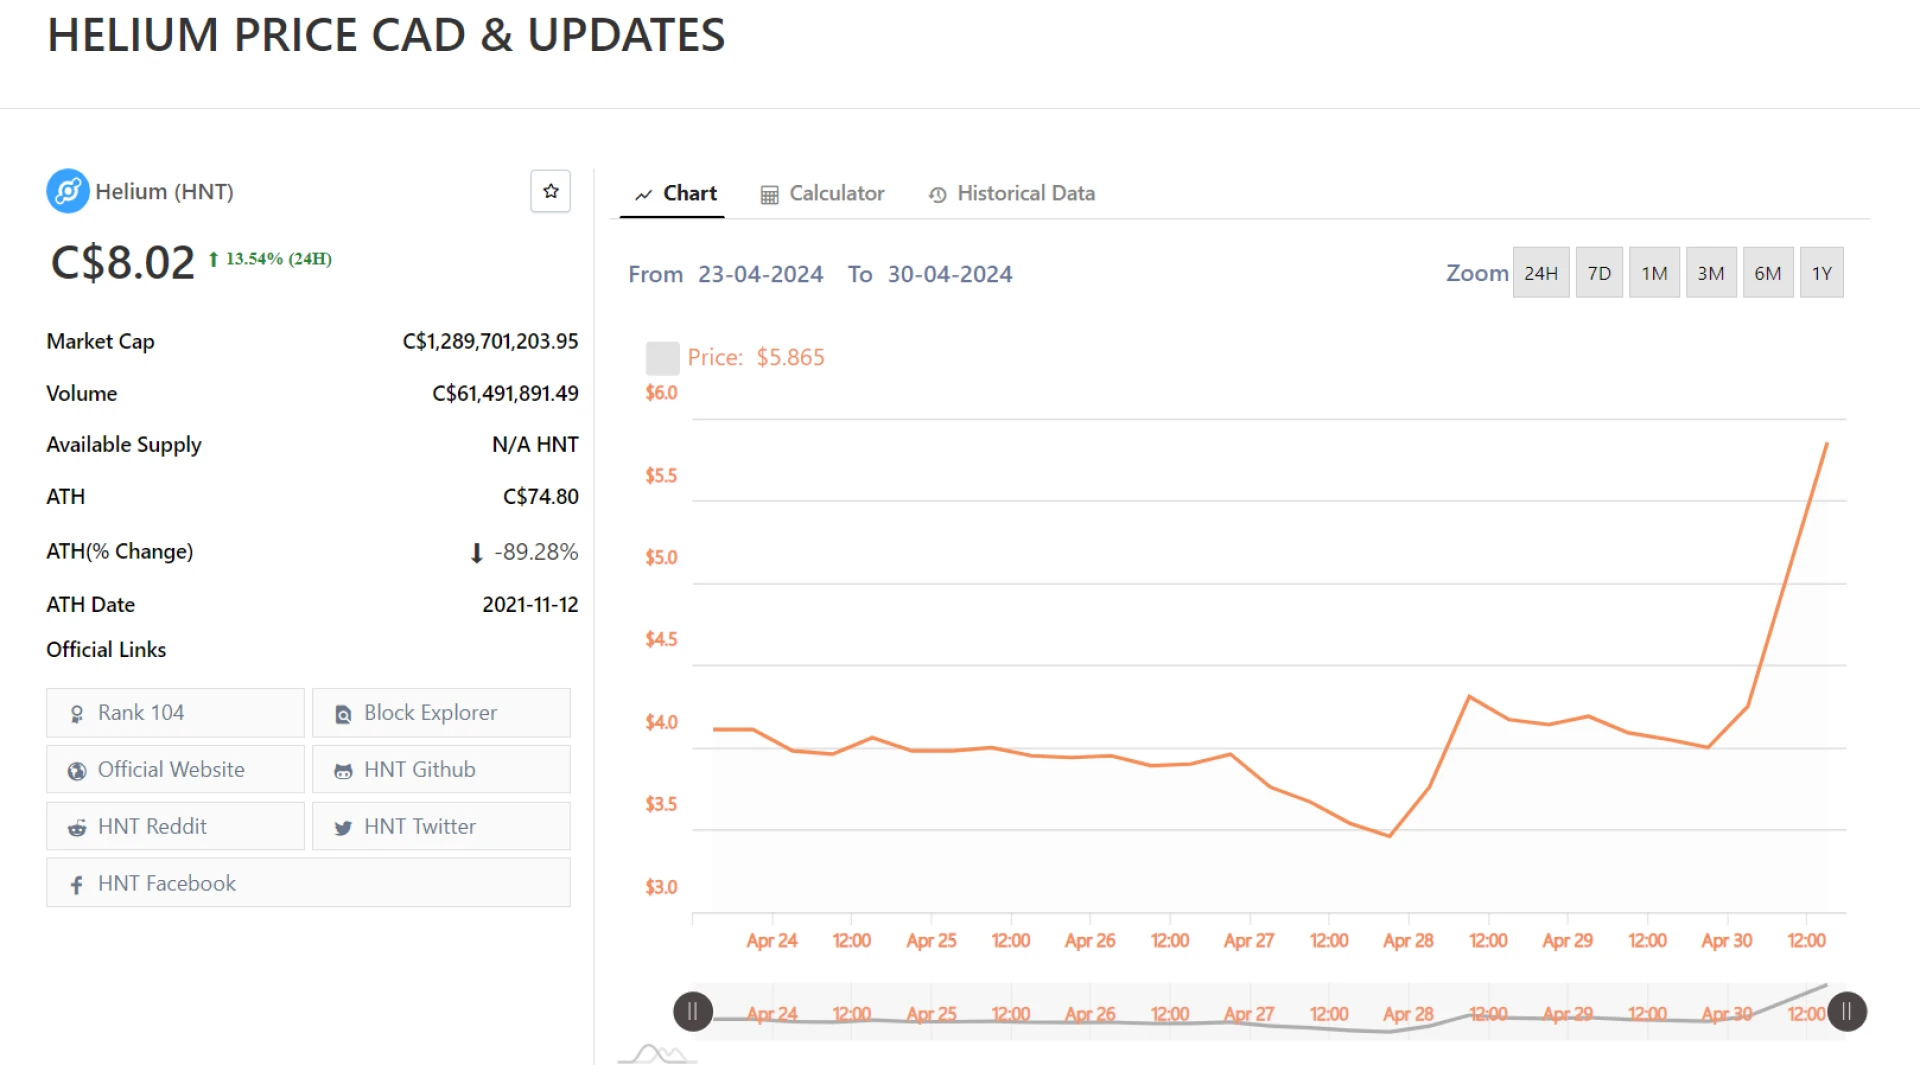Click the Reddit icon beside HNT Reddit
This screenshot has width=1920, height=1065.
(77, 828)
